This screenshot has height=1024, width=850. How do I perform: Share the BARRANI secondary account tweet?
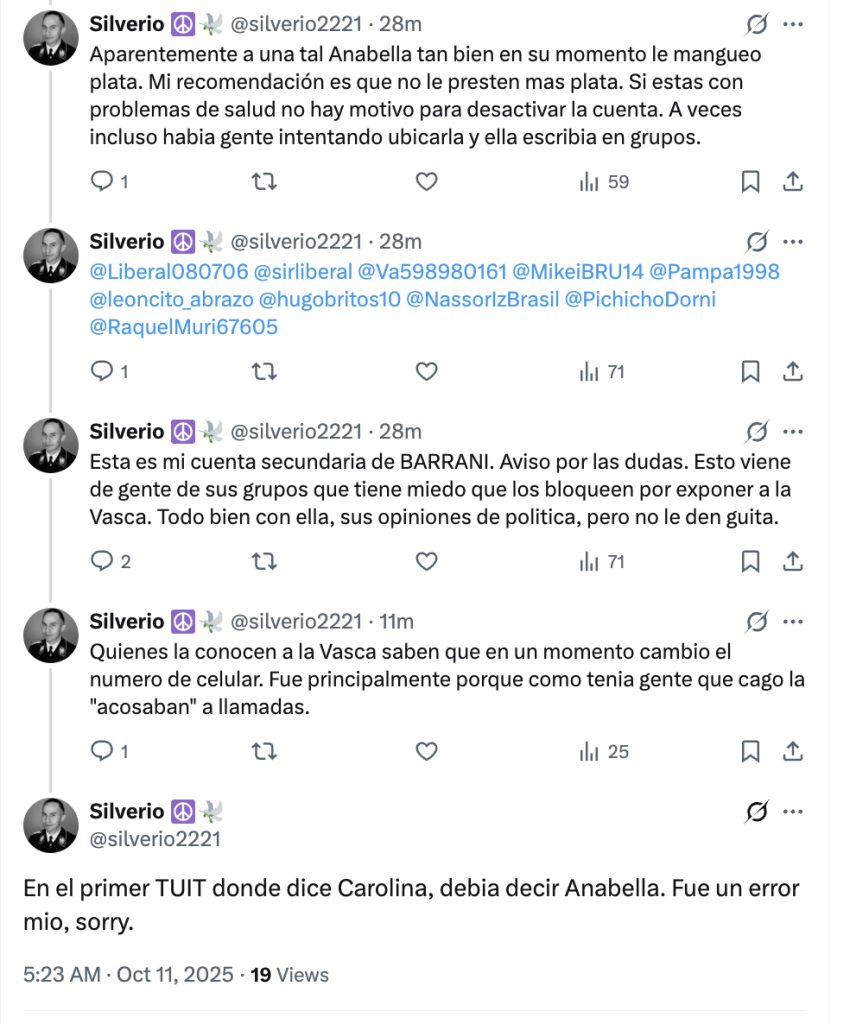tap(792, 561)
